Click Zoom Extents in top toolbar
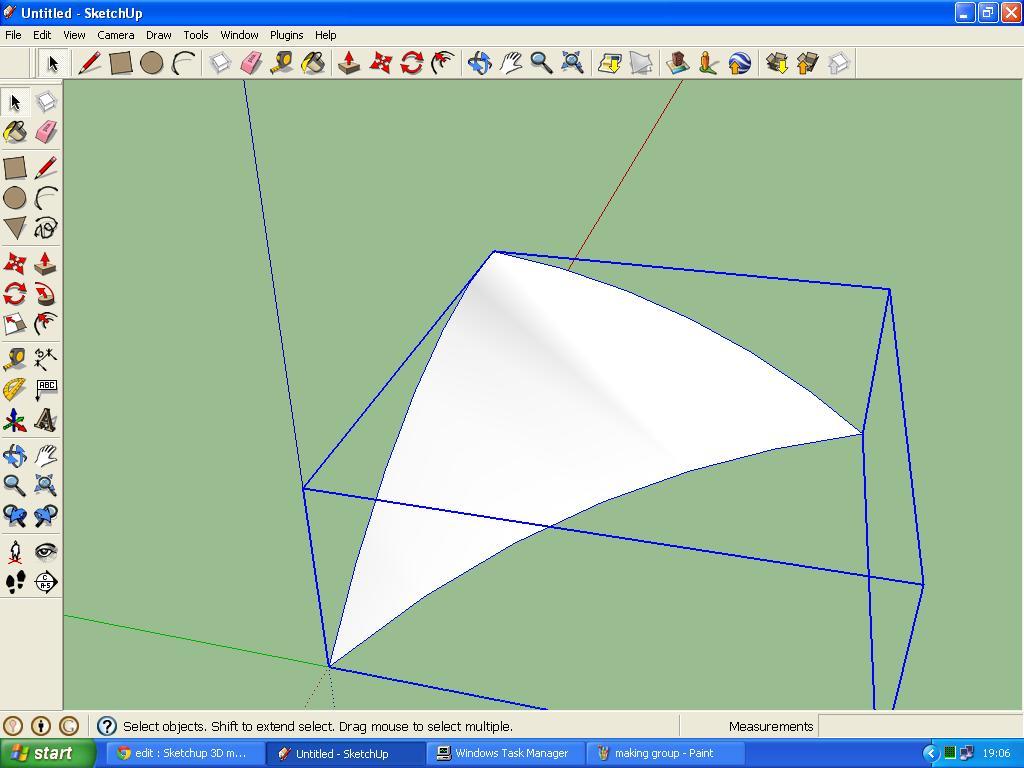 [x=572, y=63]
